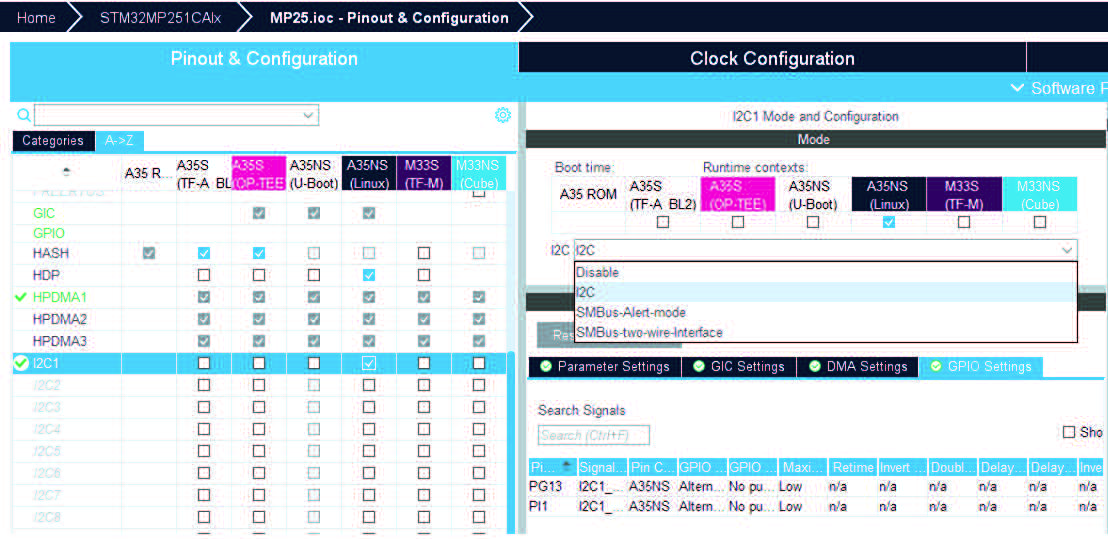Toggle I2C1 M33NS (Cube) checkbox
This screenshot has width=1108, height=539.
[479, 363]
